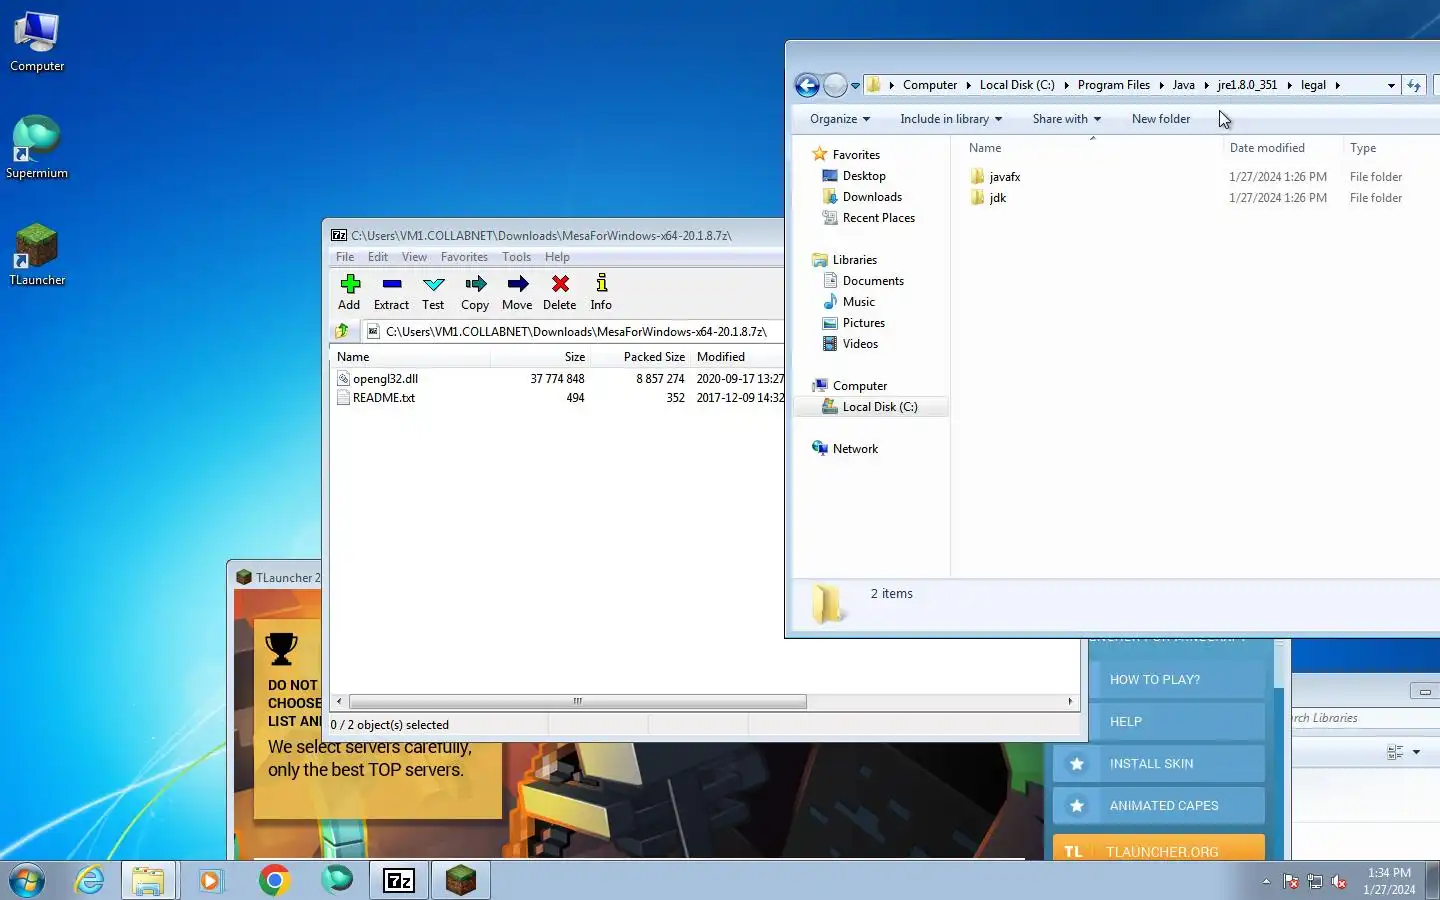
Task: Click the Java breadcrumb in address bar
Action: pyautogui.click(x=1183, y=85)
